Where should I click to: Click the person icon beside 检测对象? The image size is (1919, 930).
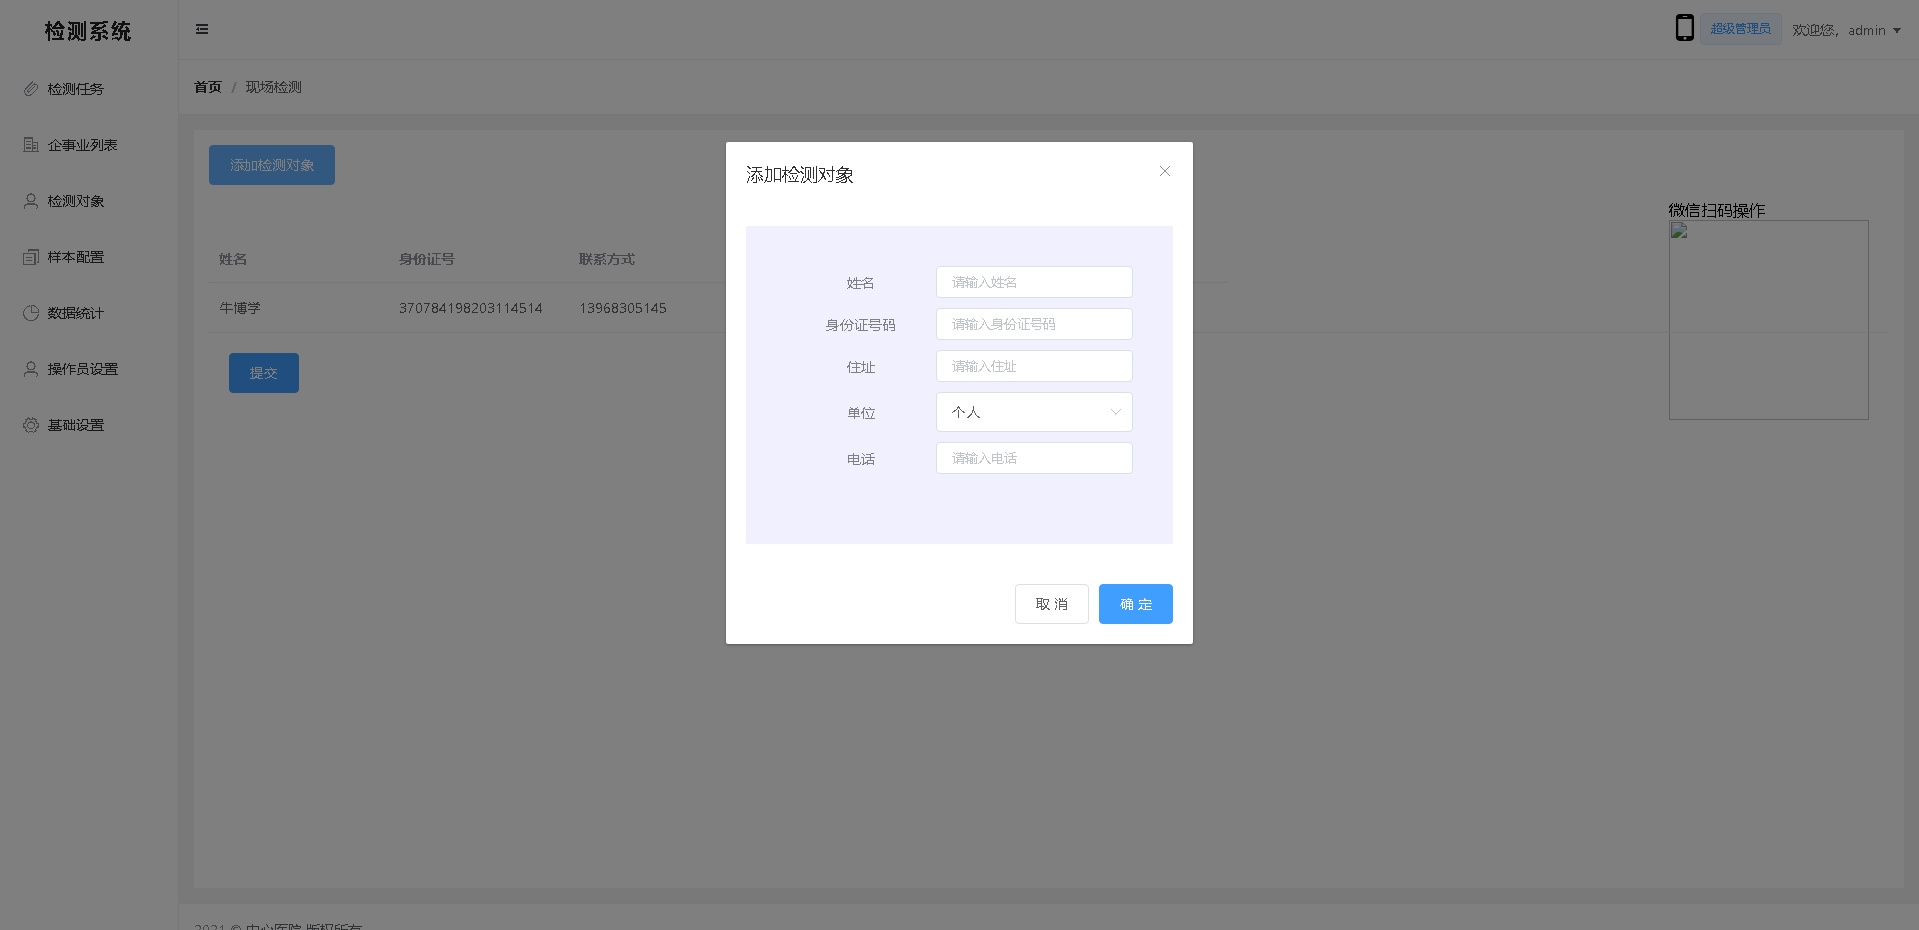tap(31, 201)
